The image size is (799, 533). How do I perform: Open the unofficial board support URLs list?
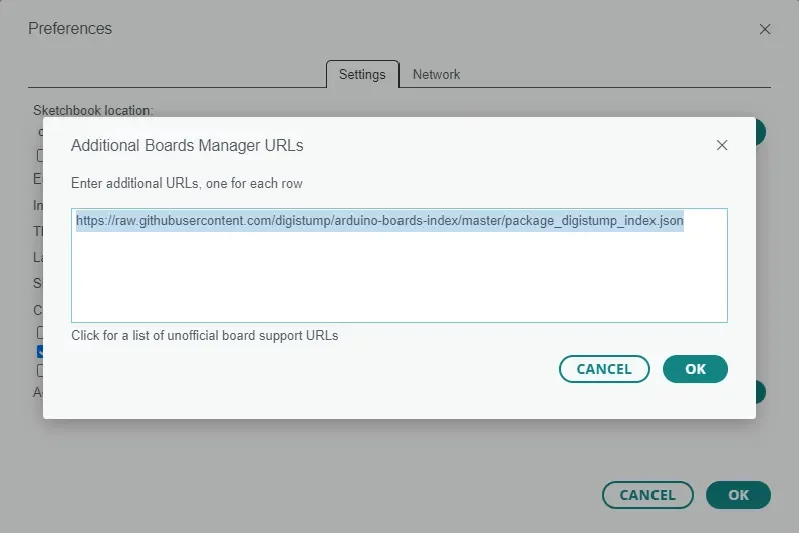204,335
